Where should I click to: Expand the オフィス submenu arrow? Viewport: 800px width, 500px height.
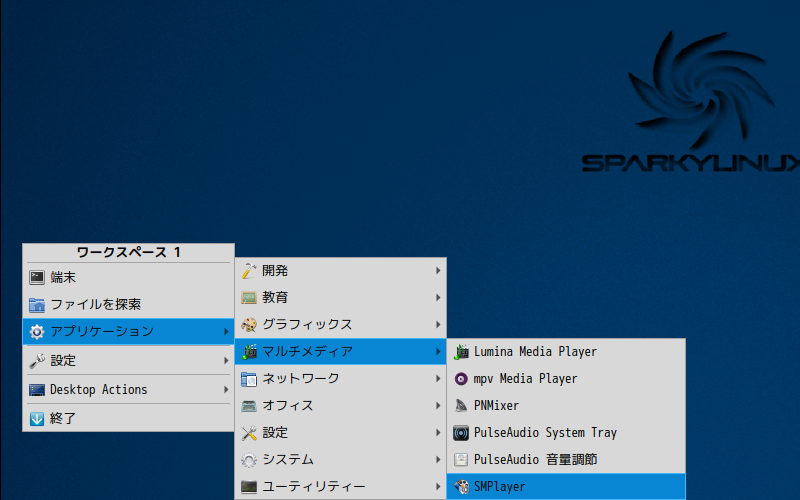click(438, 406)
